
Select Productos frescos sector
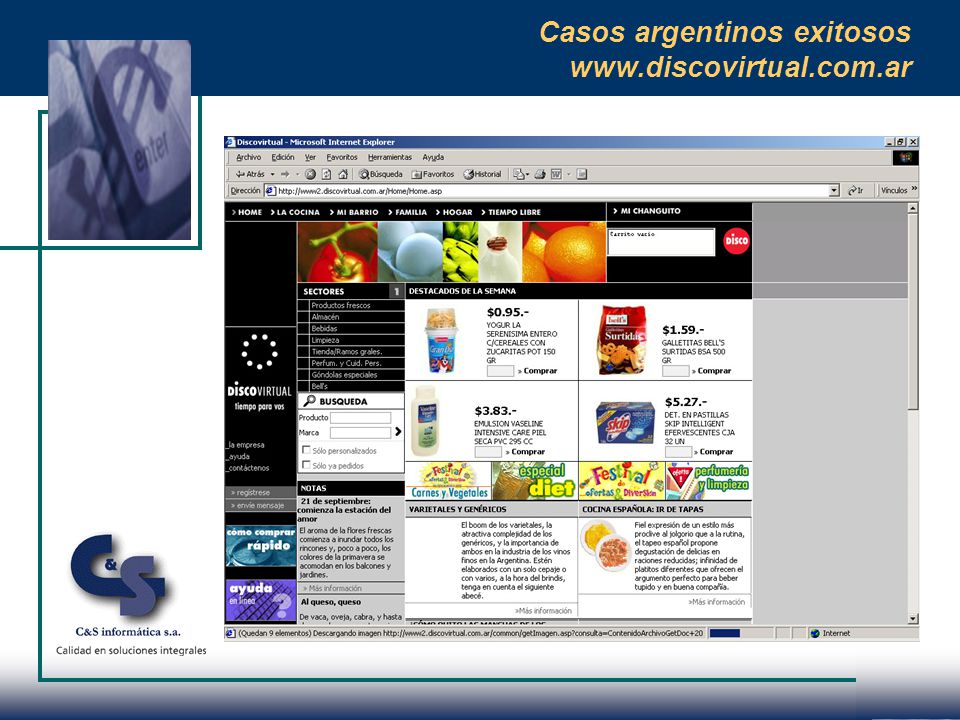point(341,305)
